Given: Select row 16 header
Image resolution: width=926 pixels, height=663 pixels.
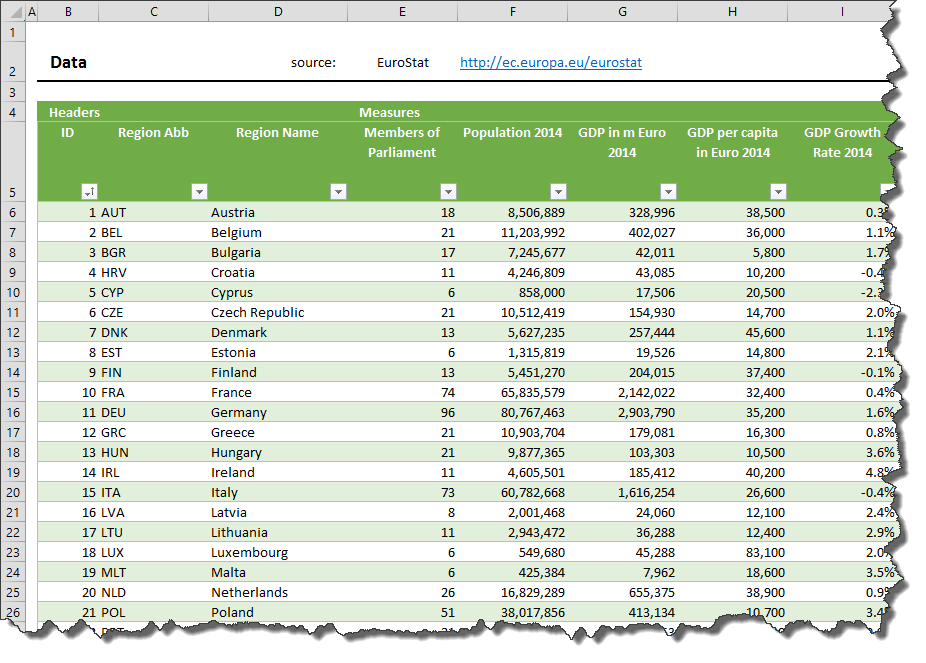Looking at the screenshot, I should pos(12,412).
